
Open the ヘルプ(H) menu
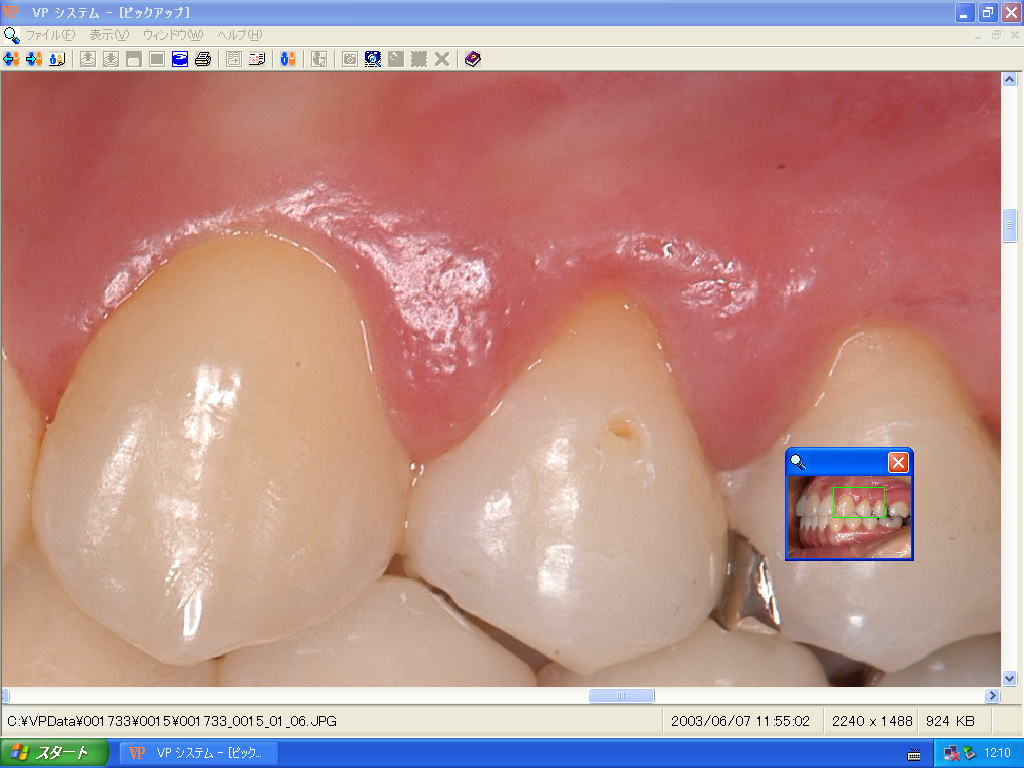click(x=240, y=35)
